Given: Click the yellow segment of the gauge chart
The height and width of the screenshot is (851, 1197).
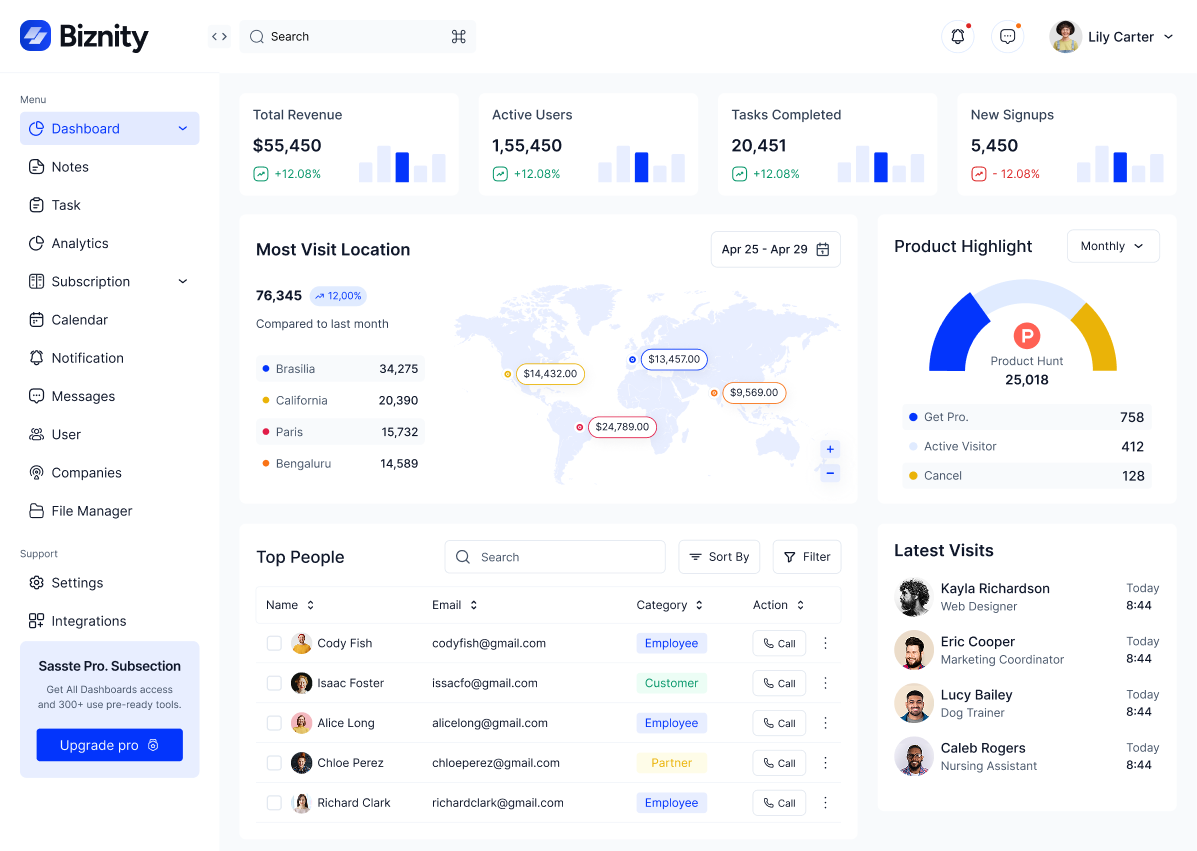Looking at the screenshot, I should [x=1097, y=335].
